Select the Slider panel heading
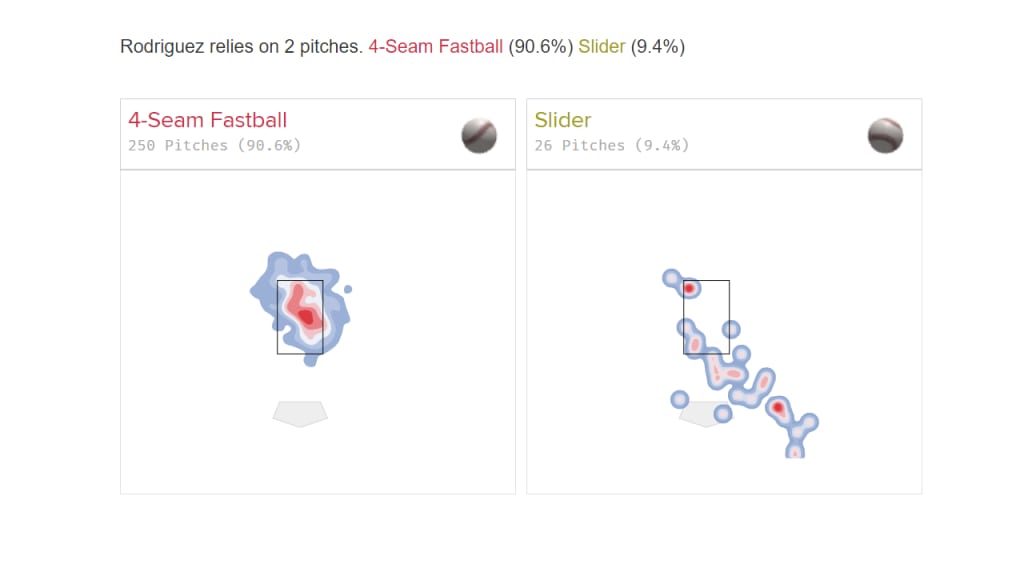1024x576 pixels. tap(563, 120)
